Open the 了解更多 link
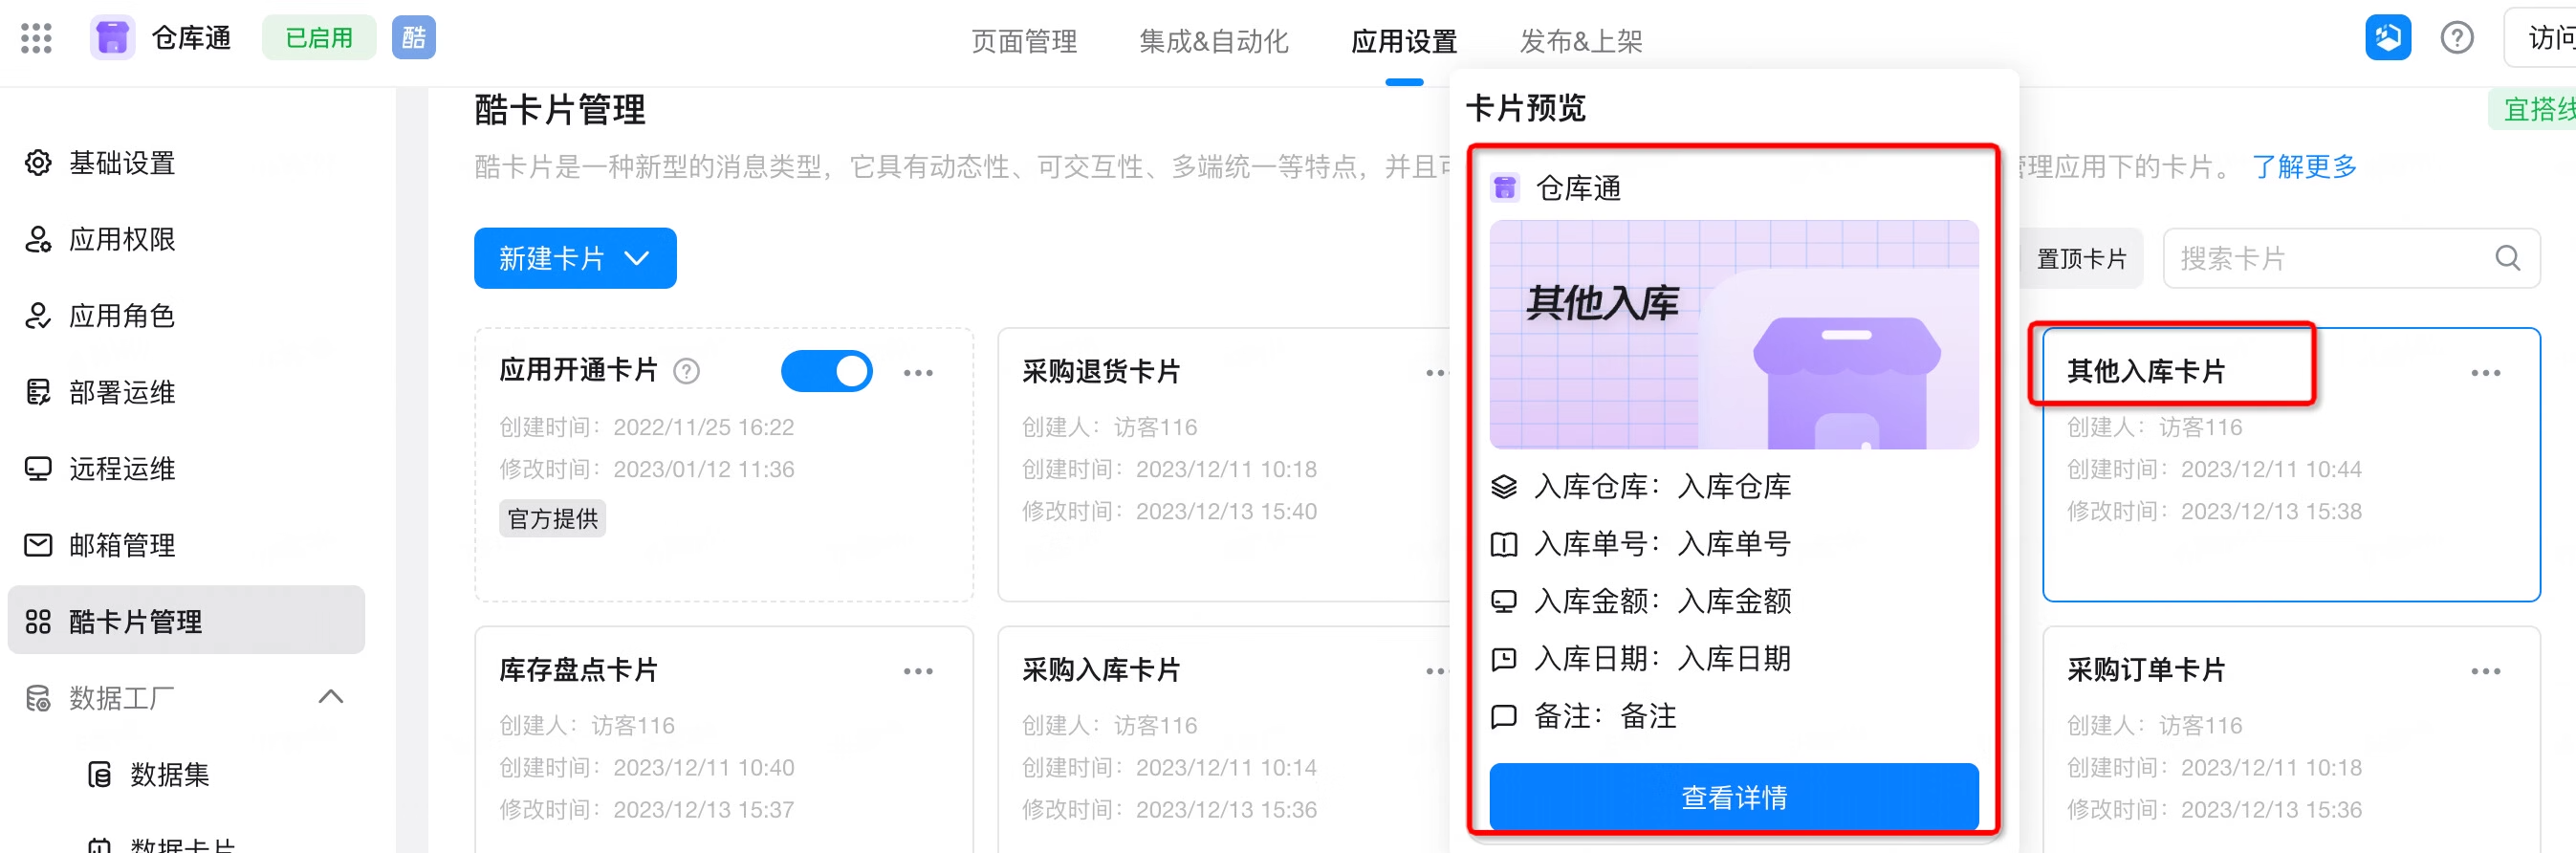The height and width of the screenshot is (853, 2576). click(2304, 167)
